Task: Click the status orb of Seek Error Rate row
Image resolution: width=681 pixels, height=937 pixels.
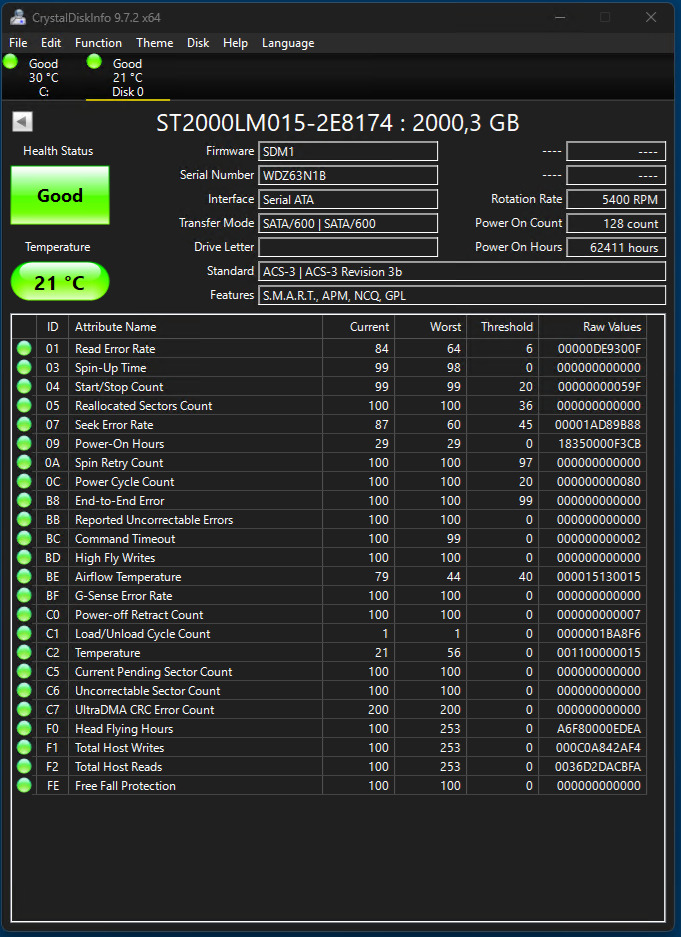Action: click(24, 425)
